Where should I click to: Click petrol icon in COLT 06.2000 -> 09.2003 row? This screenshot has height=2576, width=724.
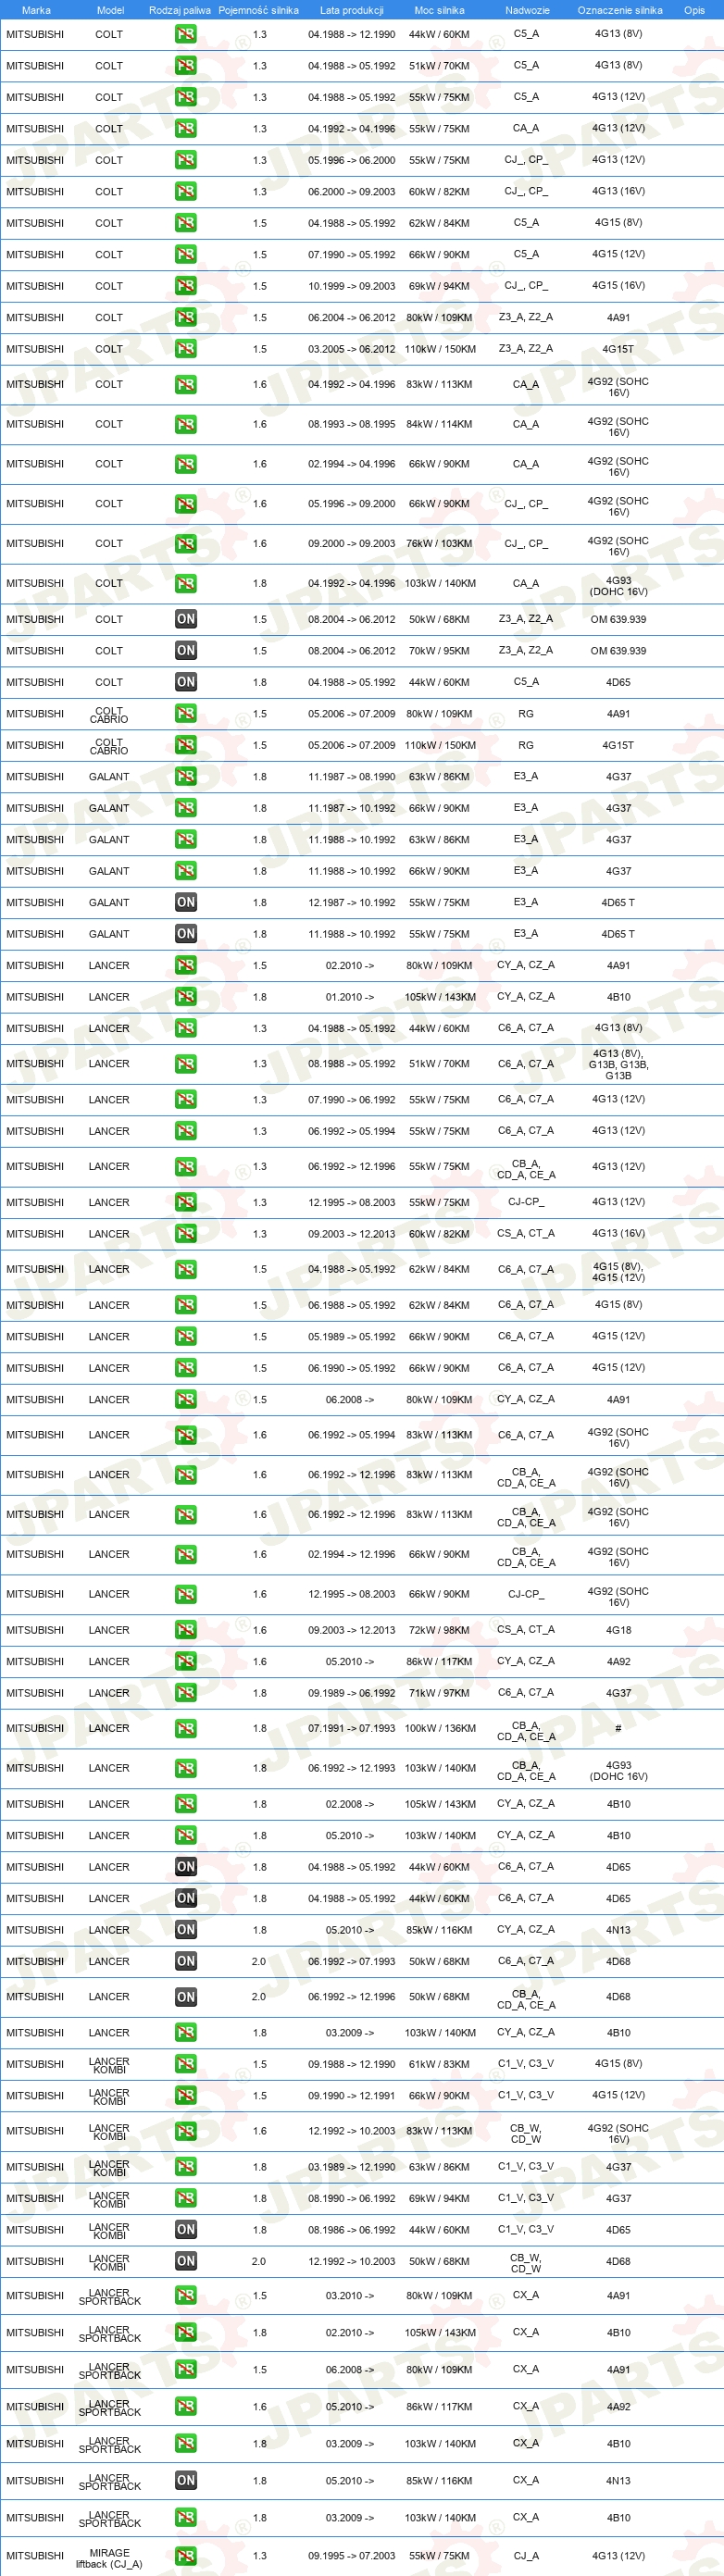185,191
